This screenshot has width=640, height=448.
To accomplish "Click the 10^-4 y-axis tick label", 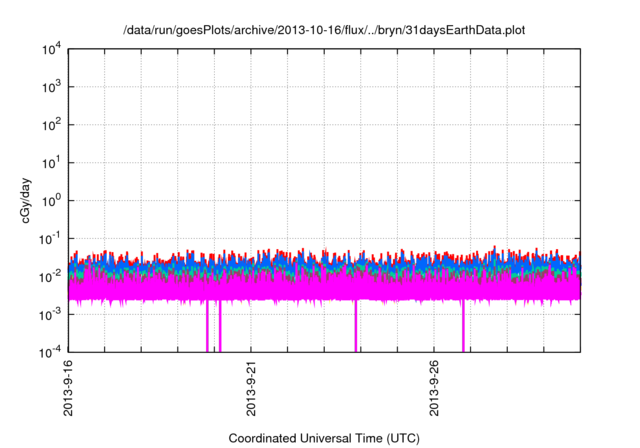I will click(50, 352).
